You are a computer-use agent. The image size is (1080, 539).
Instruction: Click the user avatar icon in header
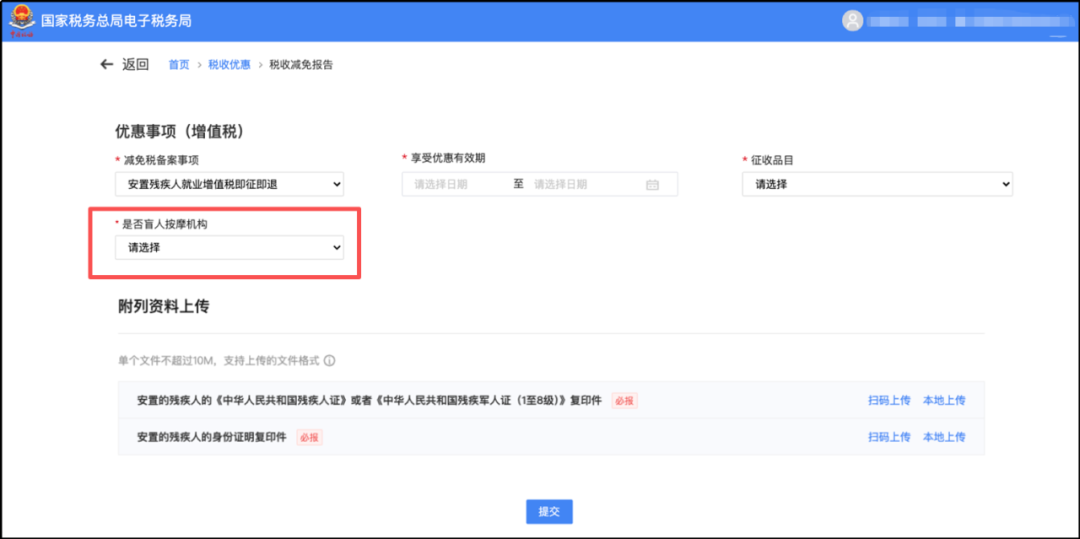point(852,21)
